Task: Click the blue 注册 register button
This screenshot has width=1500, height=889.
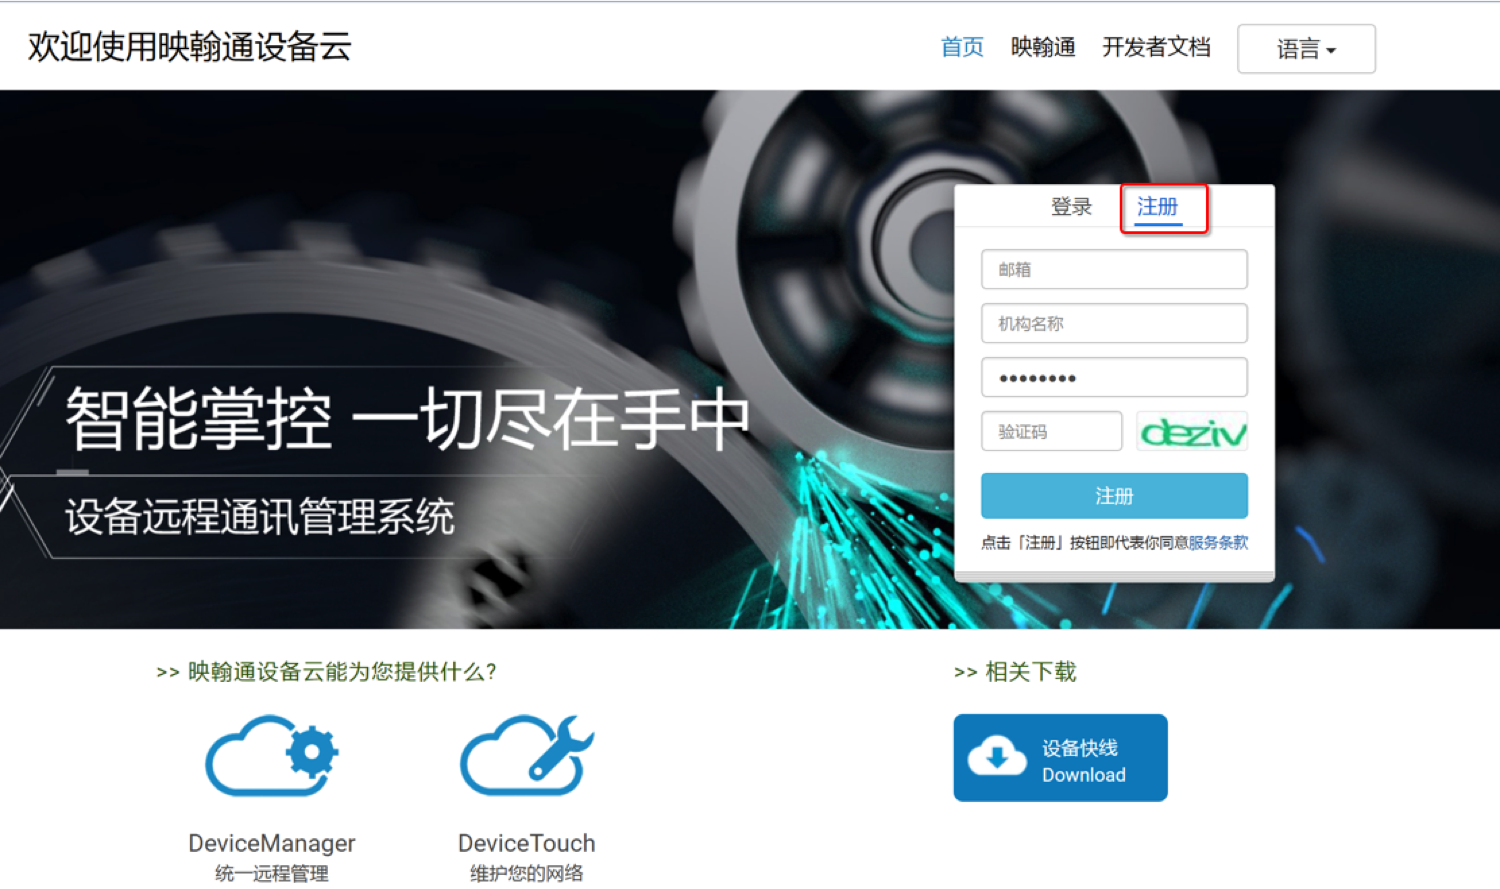Action: click(x=1113, y=495)
